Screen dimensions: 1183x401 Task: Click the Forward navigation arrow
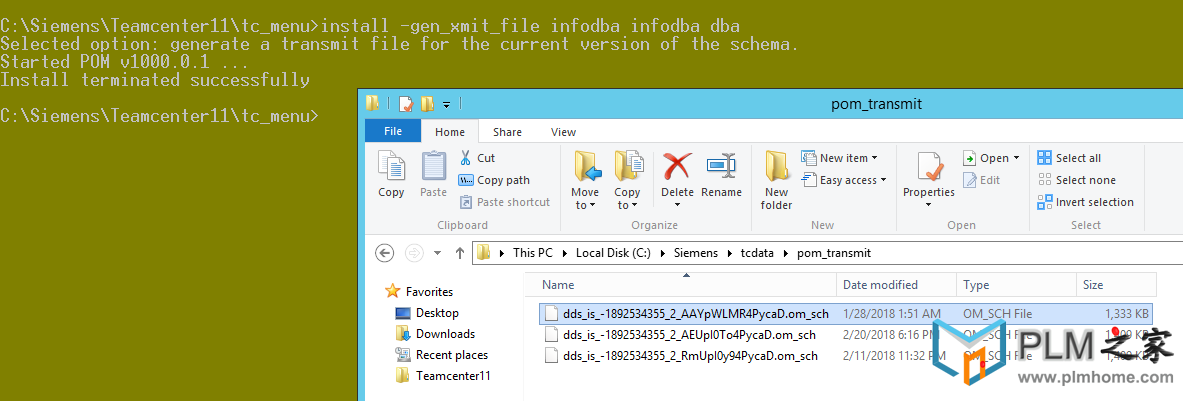pos(413,253)
